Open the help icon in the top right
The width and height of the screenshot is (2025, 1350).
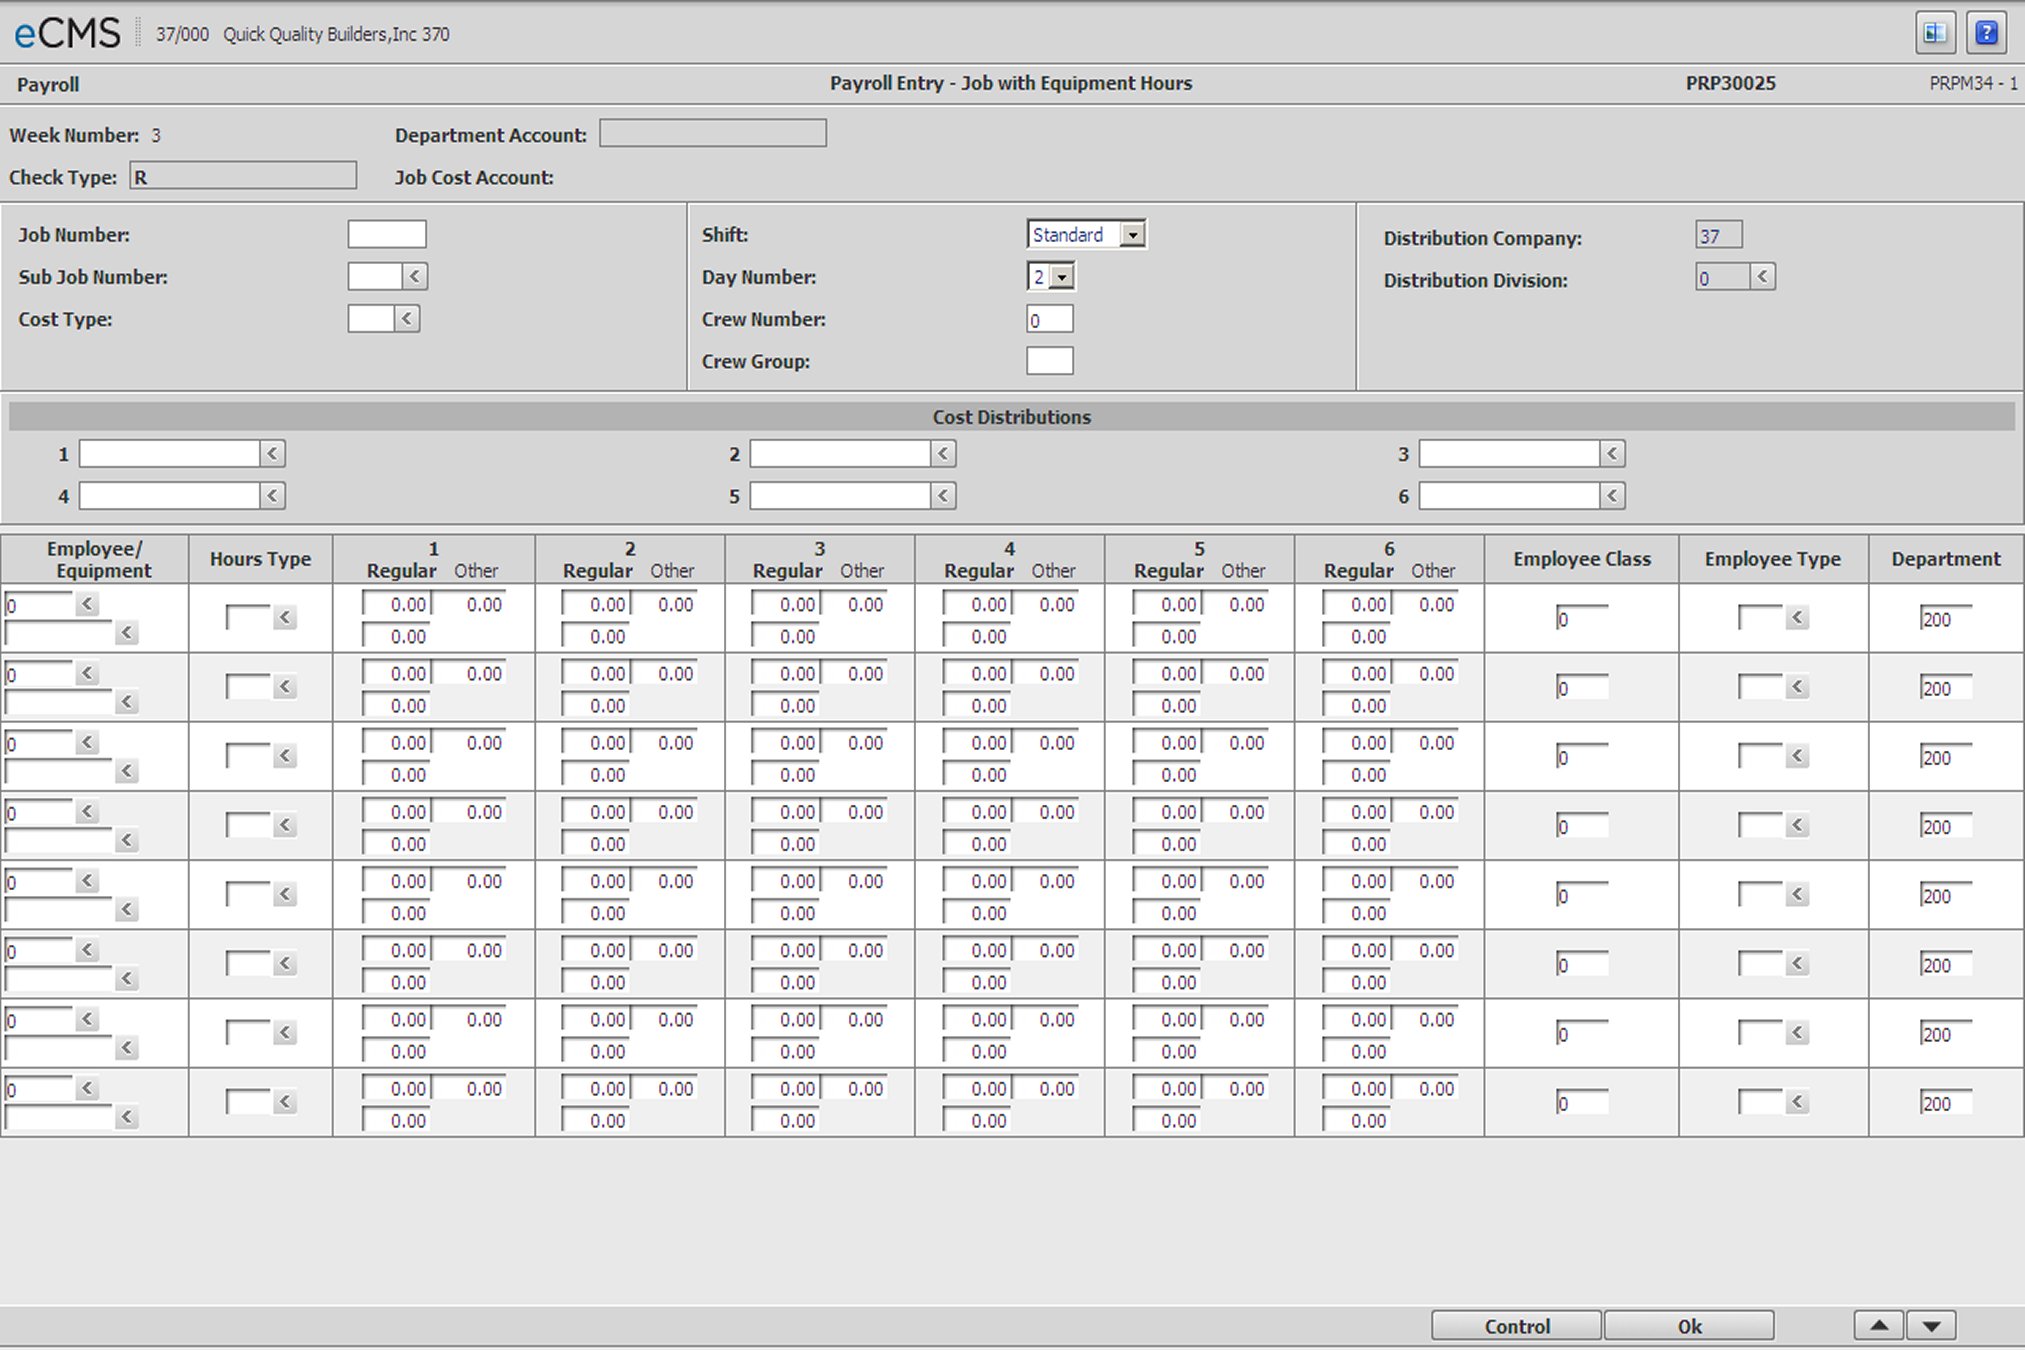point(1986,33)
